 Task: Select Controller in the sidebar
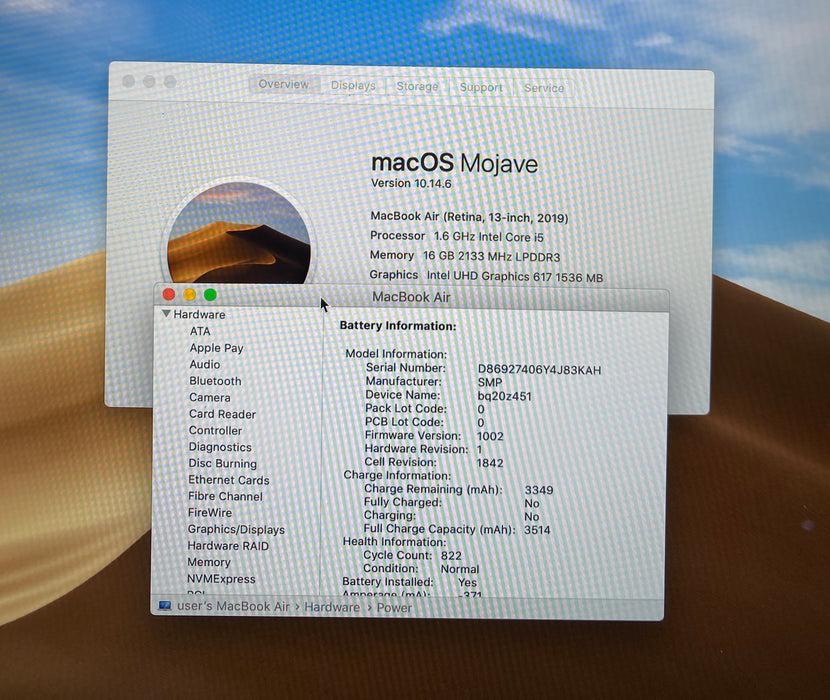pyautogui.click(x=215, y=430)
